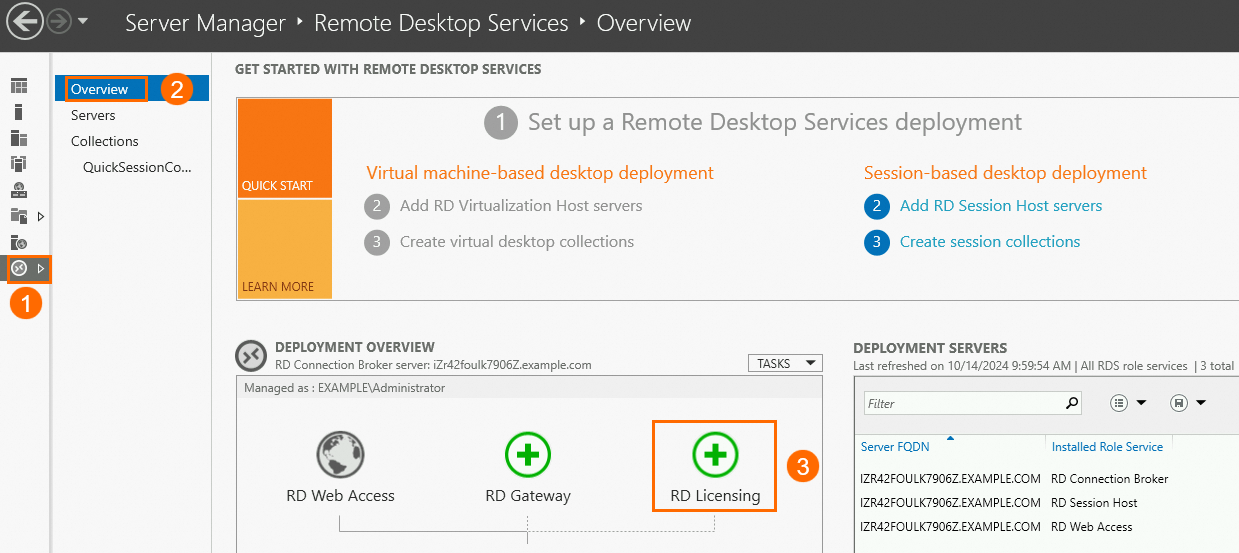Open All Servers icon in sidebar
Screen dimensions: 1239x553
coord(19,138)
